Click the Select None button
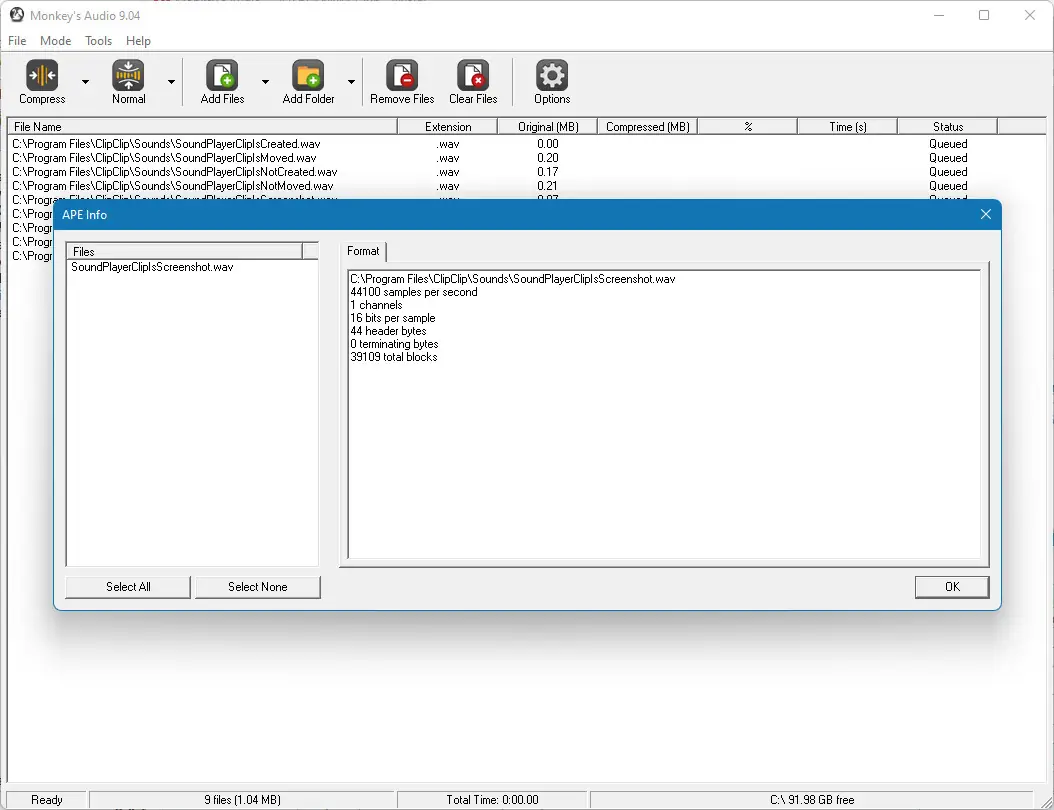The height and width of the screenshot is (810, 1054). click(257, 587)
